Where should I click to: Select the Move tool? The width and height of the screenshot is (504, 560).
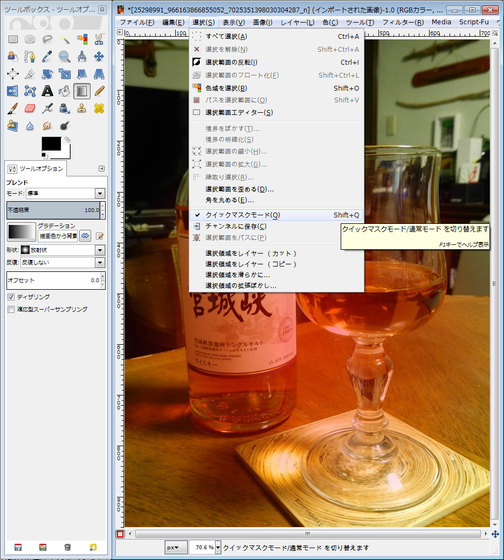pos(99,56)
